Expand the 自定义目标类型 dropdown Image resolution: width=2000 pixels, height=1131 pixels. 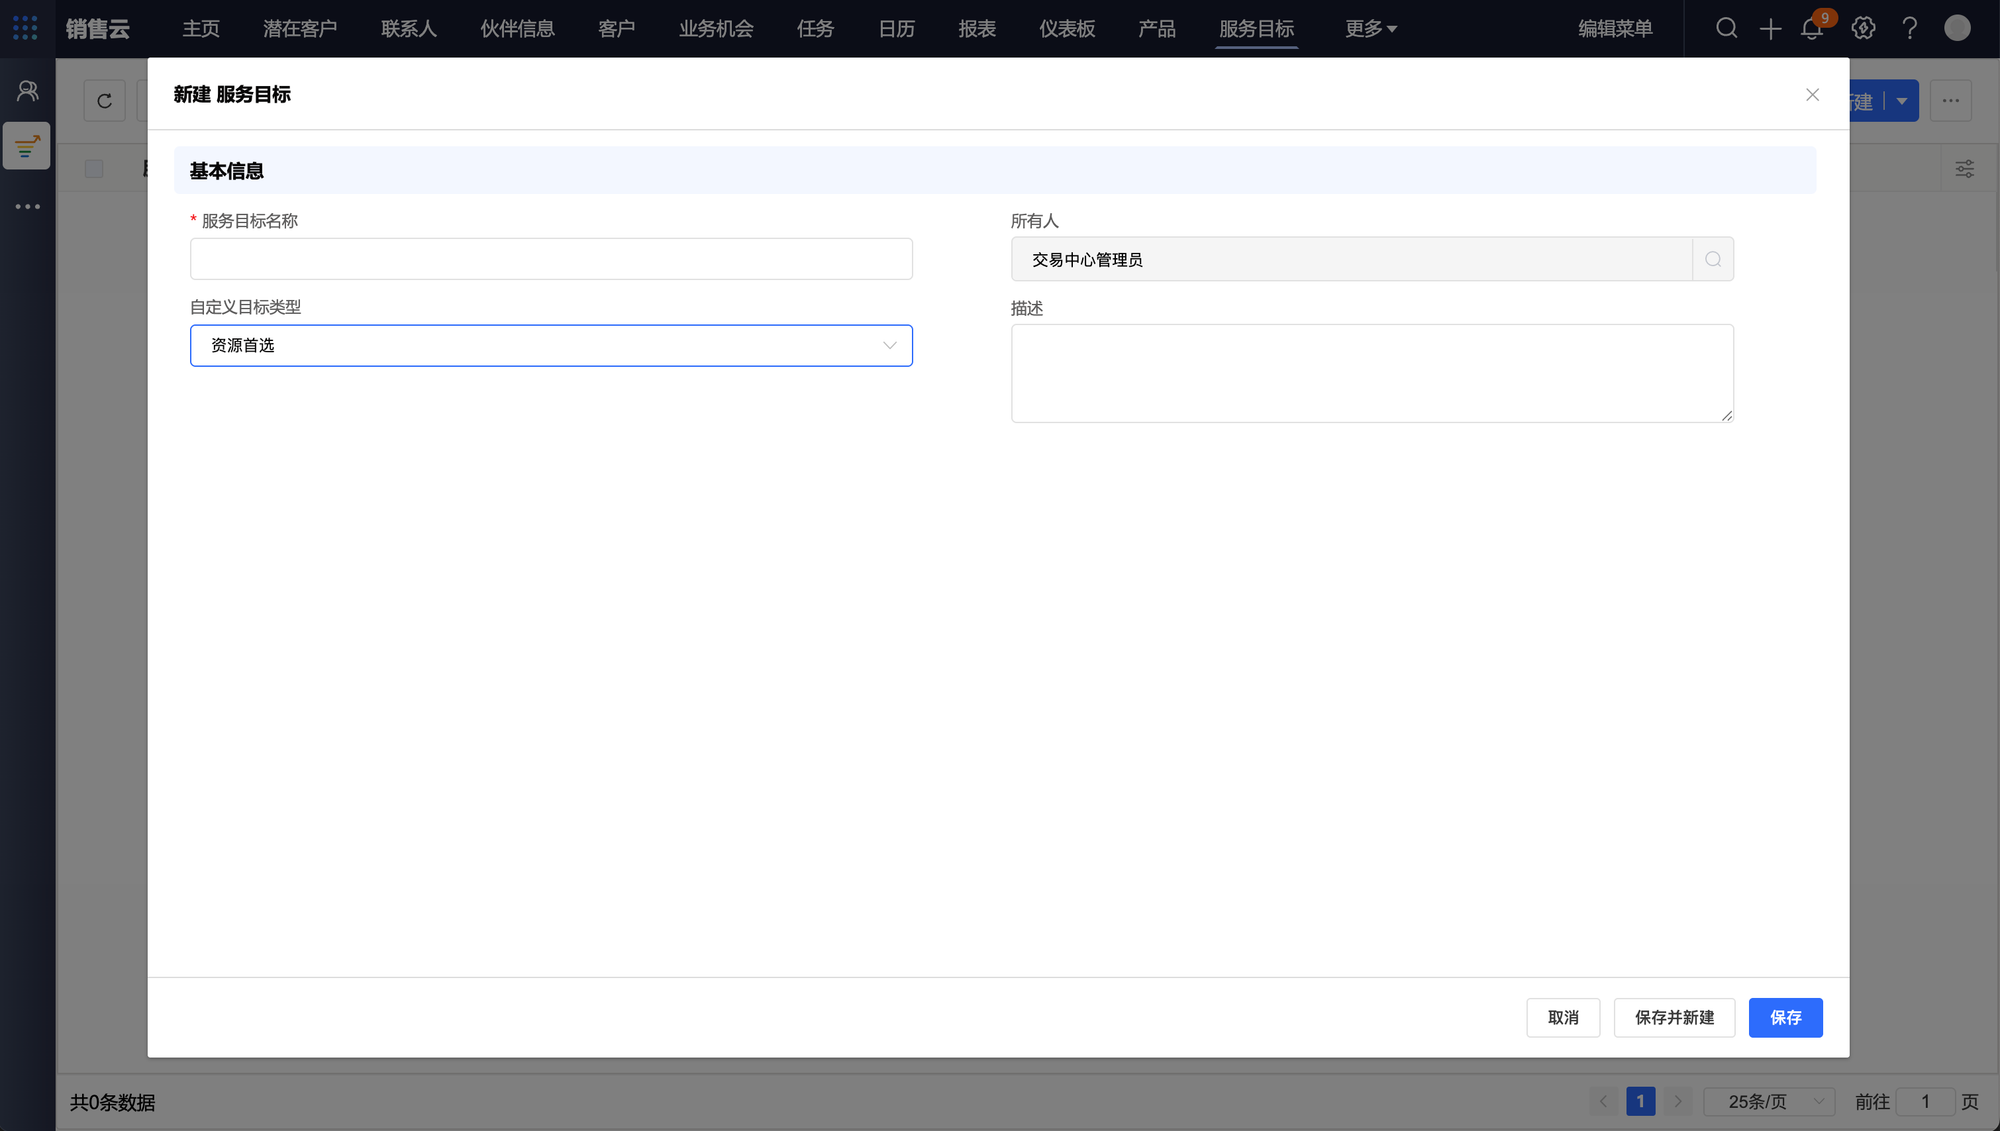coord(551,345)
